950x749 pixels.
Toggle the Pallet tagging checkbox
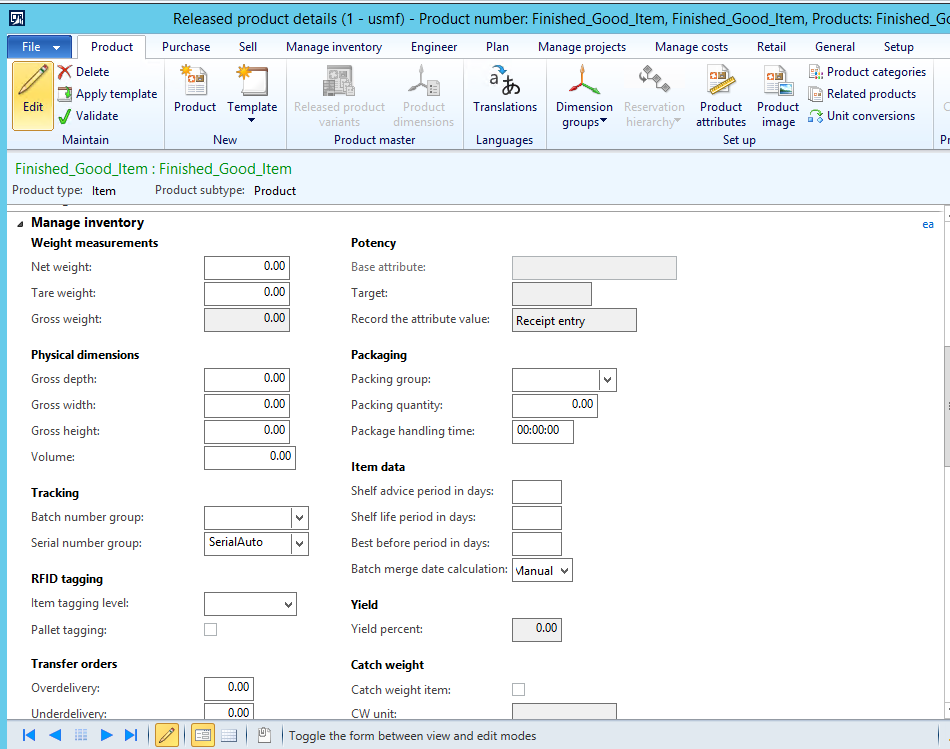(210, 629)
